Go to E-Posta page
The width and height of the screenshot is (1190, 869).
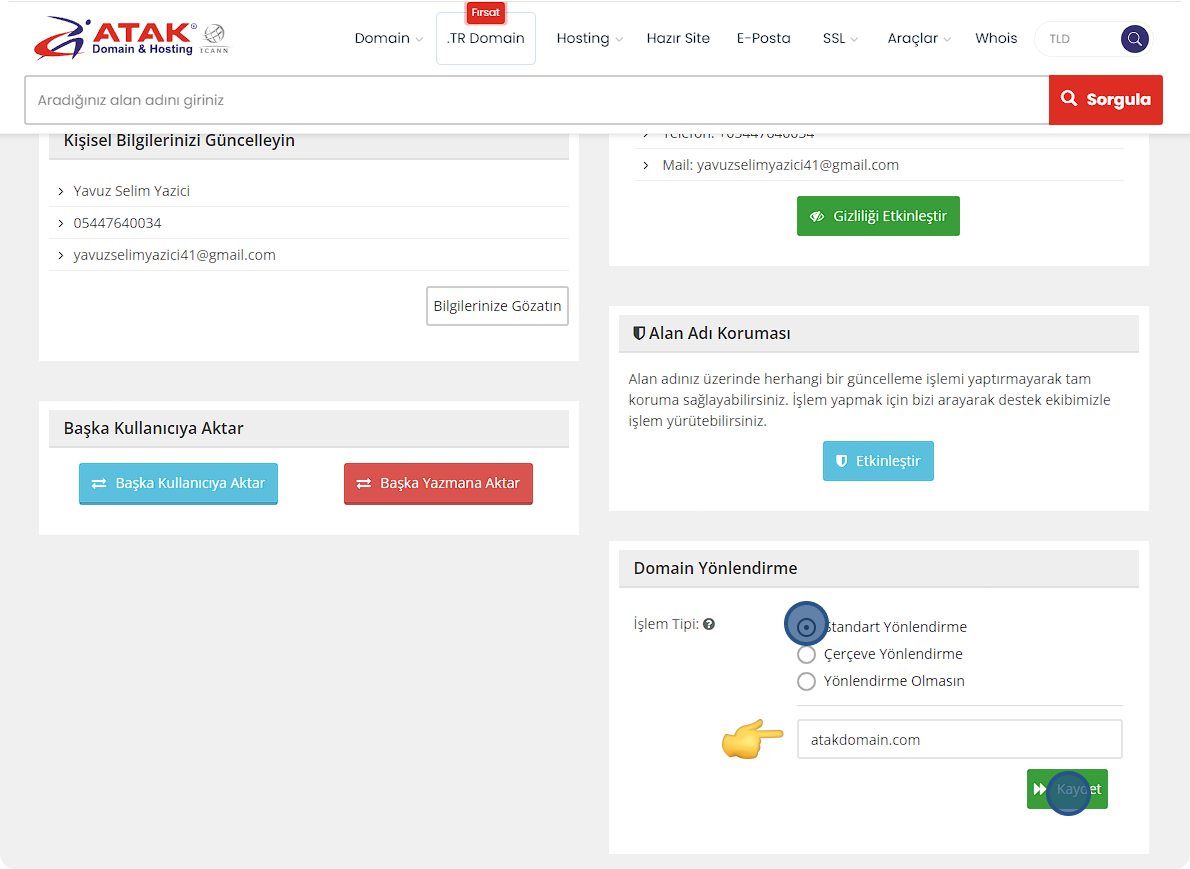pyautogui.click(x=763, y=38)
